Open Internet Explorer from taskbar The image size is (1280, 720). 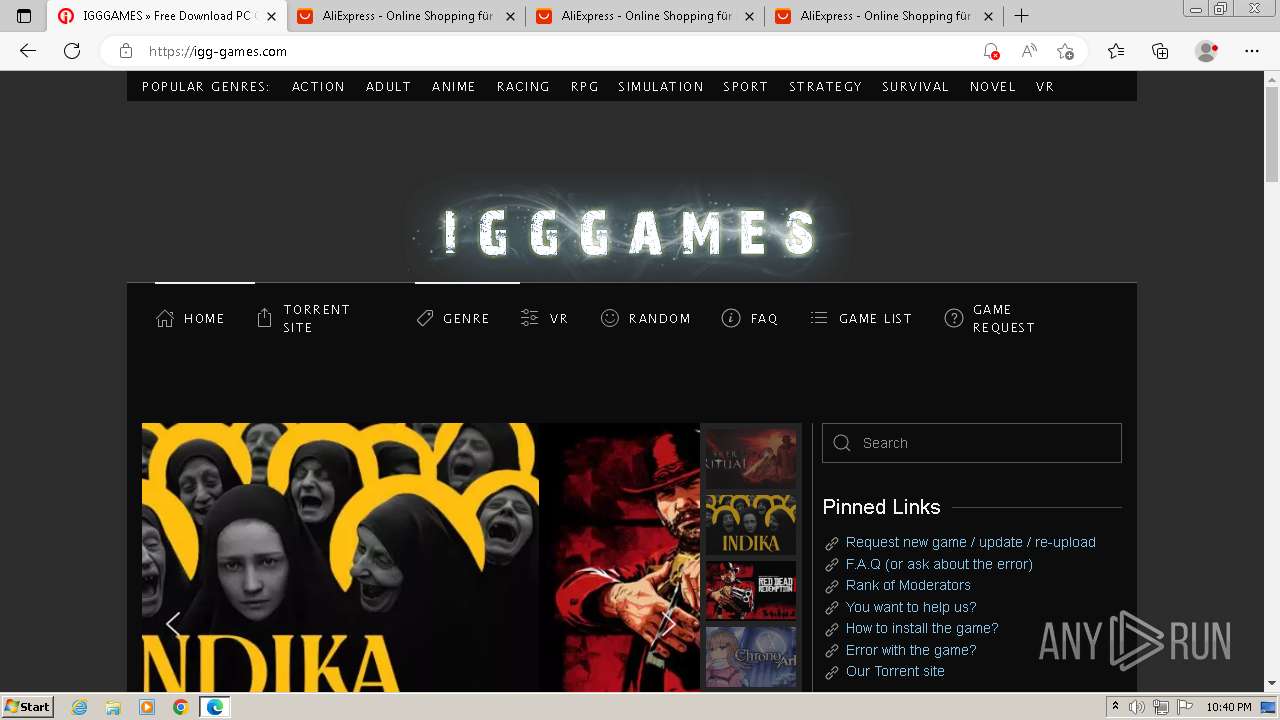click(80, 707)
